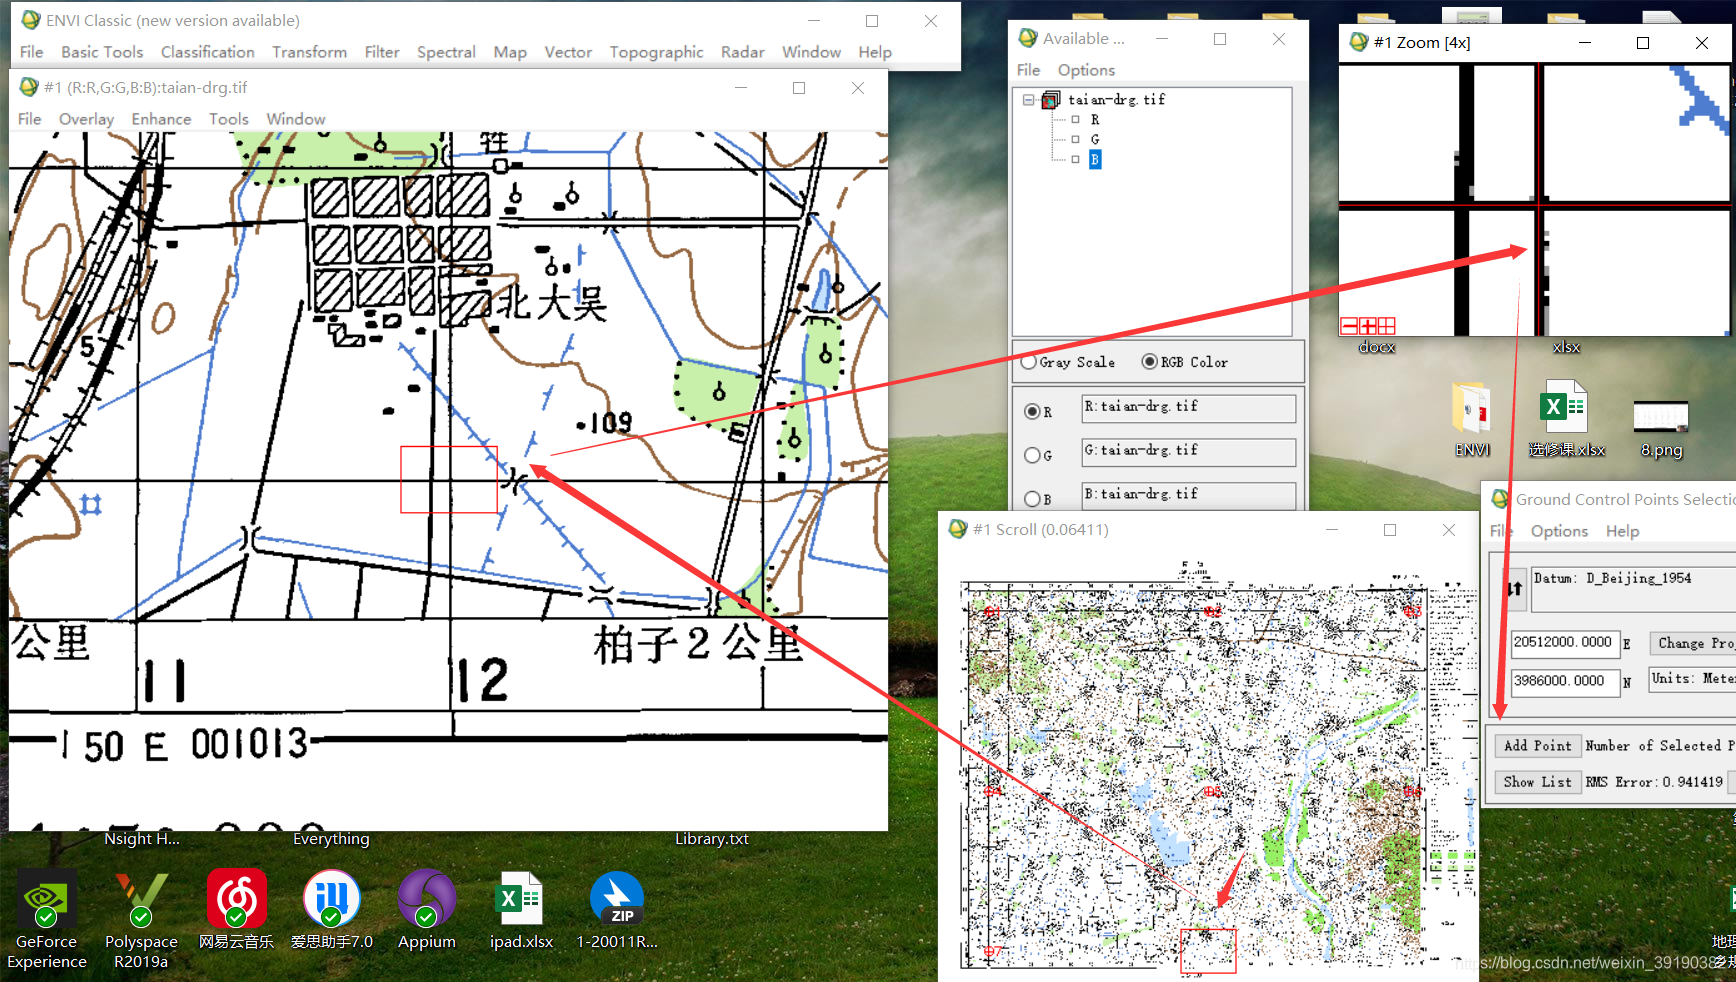Click Window menu in display #1 window

coord(295,119)
